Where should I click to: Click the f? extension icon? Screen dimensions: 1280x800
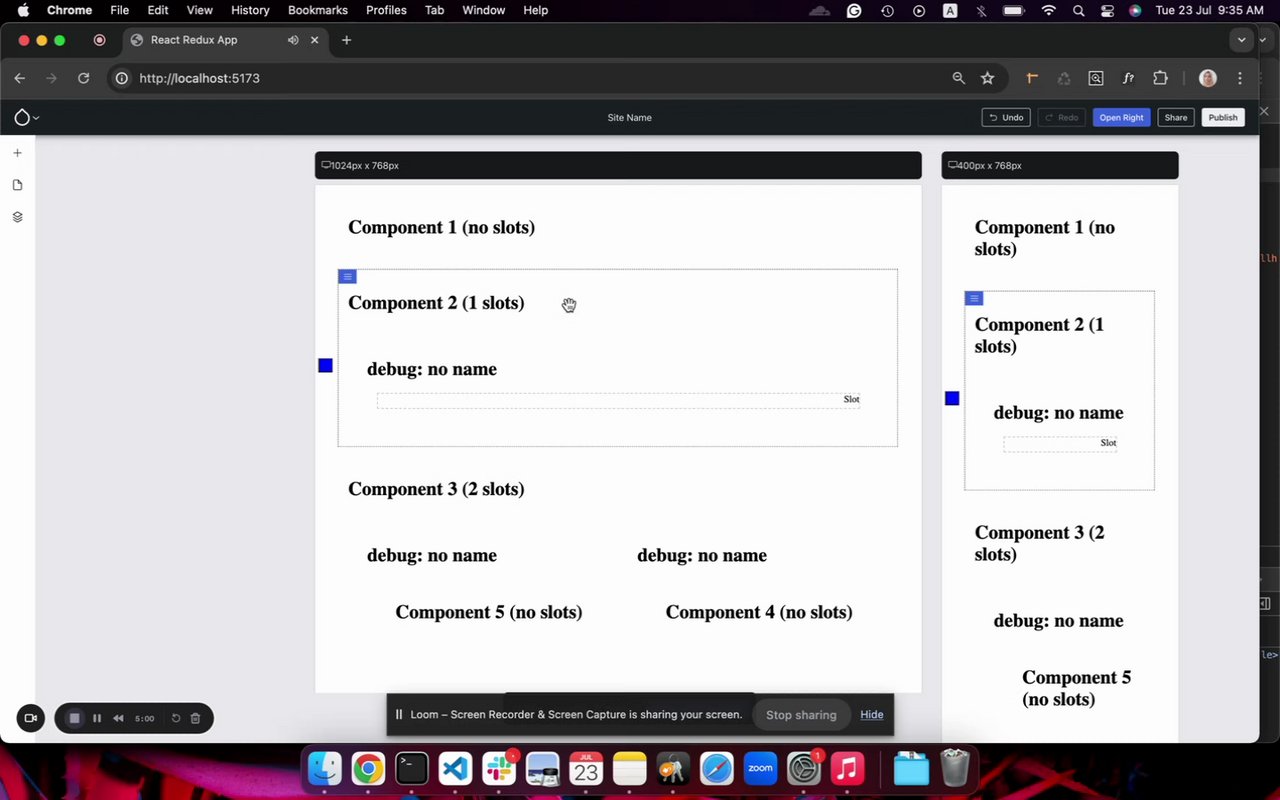(x=1128, y=78)
